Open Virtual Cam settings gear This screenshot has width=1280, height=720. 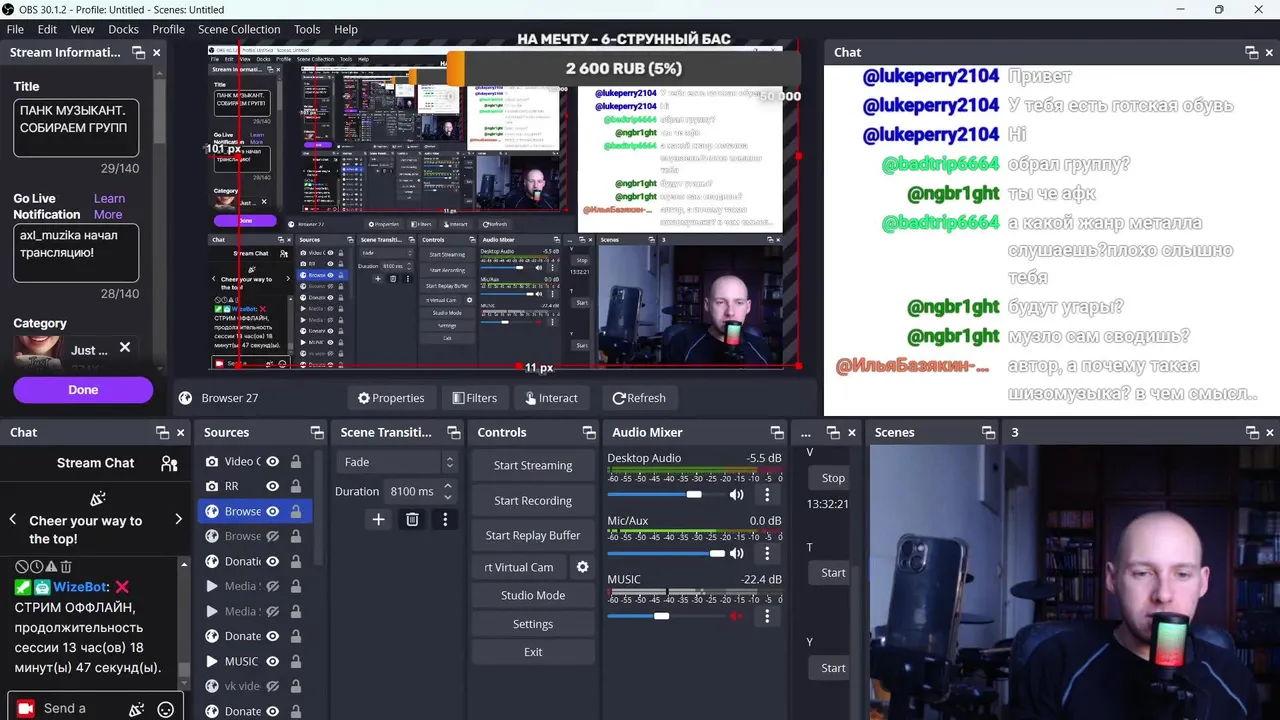(x=582, y=567)
